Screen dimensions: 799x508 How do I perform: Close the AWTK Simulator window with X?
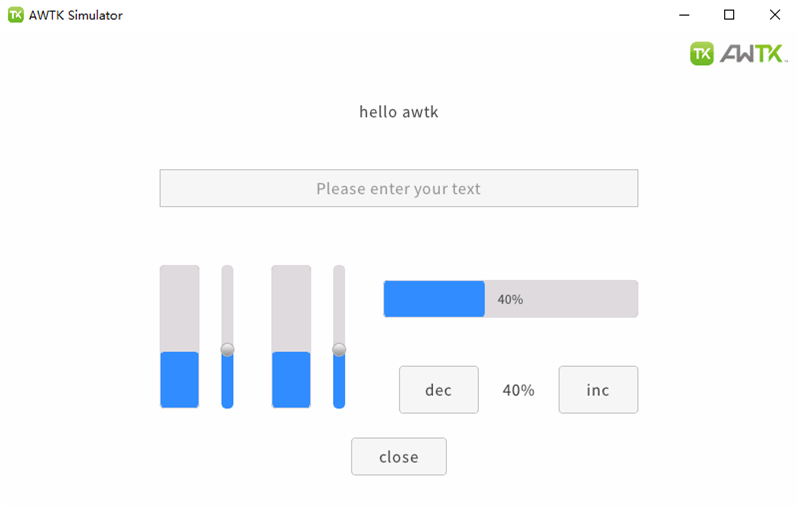tap(775, 15)
